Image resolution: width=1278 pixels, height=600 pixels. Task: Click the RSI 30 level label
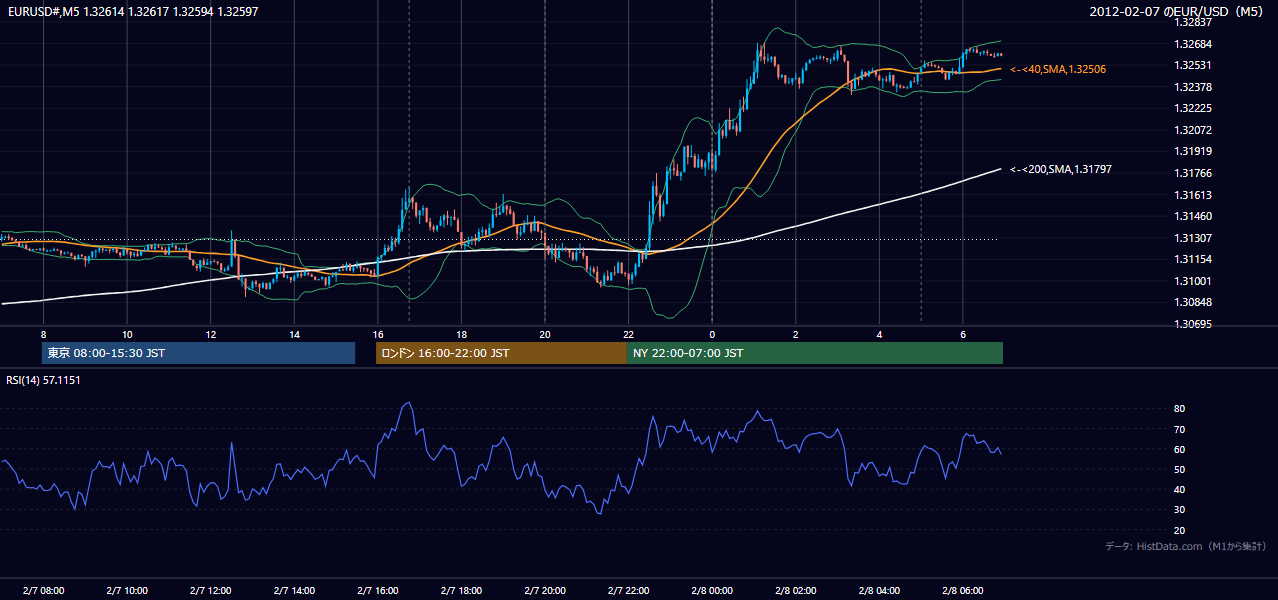(1179, 510)
